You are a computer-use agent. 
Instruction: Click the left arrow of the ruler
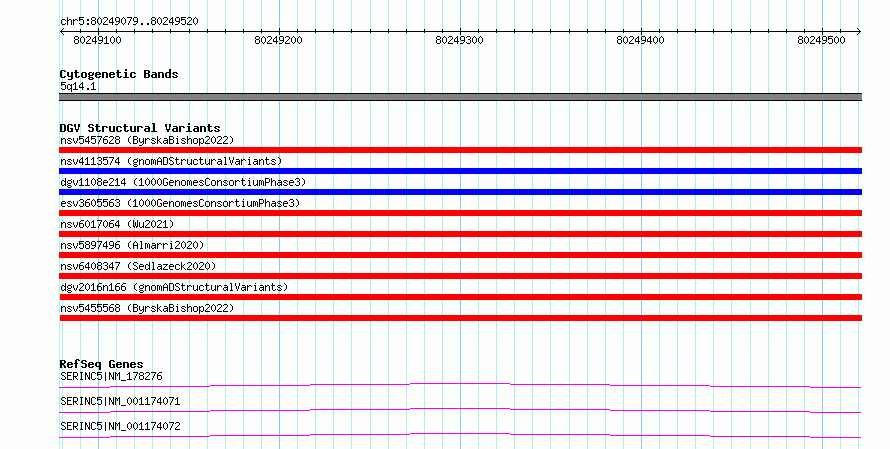[x=62, y=31]
